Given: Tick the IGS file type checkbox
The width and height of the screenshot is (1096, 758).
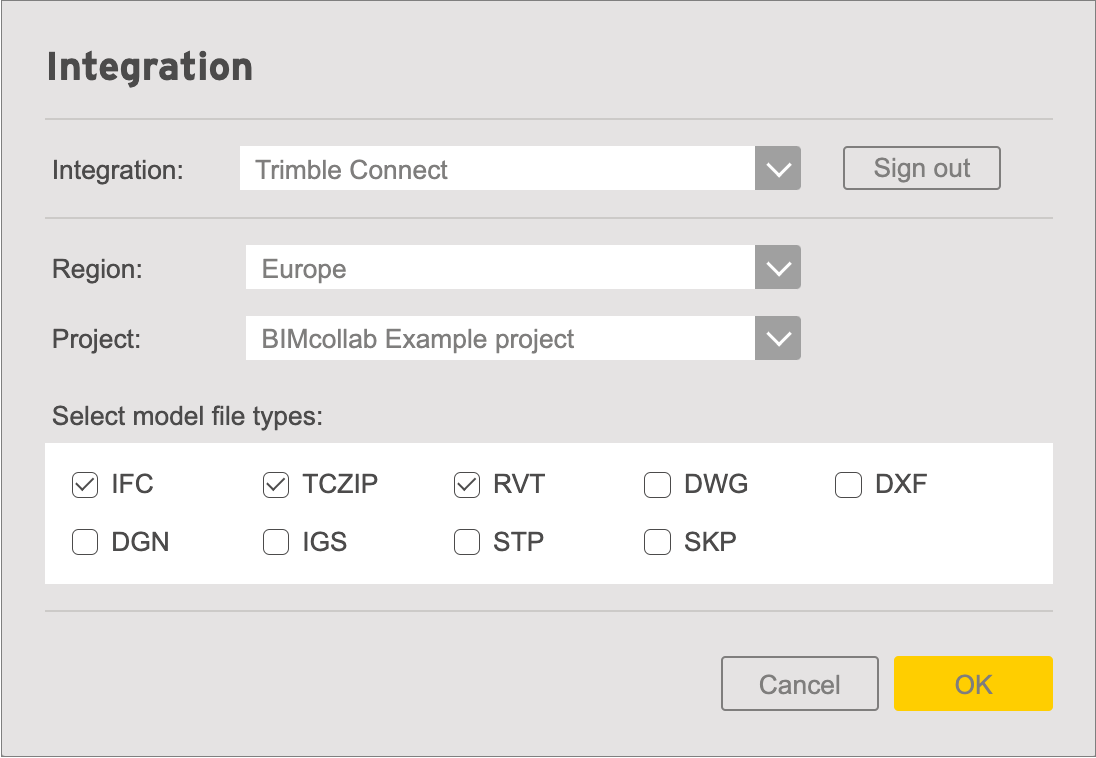Looking at the screenshot, I should pos(275,542).
